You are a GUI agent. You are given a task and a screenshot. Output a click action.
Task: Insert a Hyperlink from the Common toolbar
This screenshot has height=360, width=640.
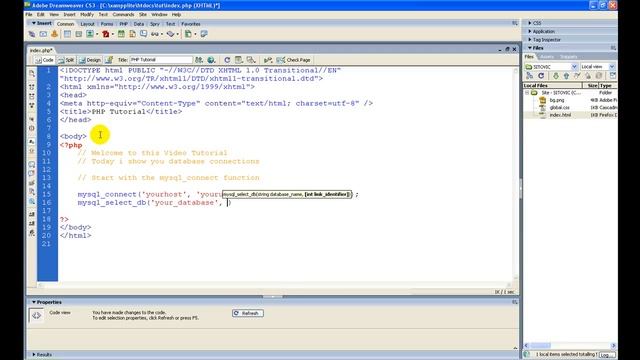coord(32,34)
